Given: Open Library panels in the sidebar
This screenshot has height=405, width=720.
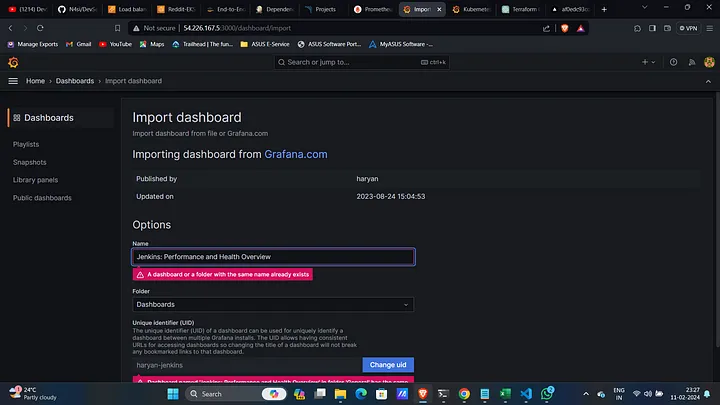Looking at the screenshot, I should click(x=35, y=180).
